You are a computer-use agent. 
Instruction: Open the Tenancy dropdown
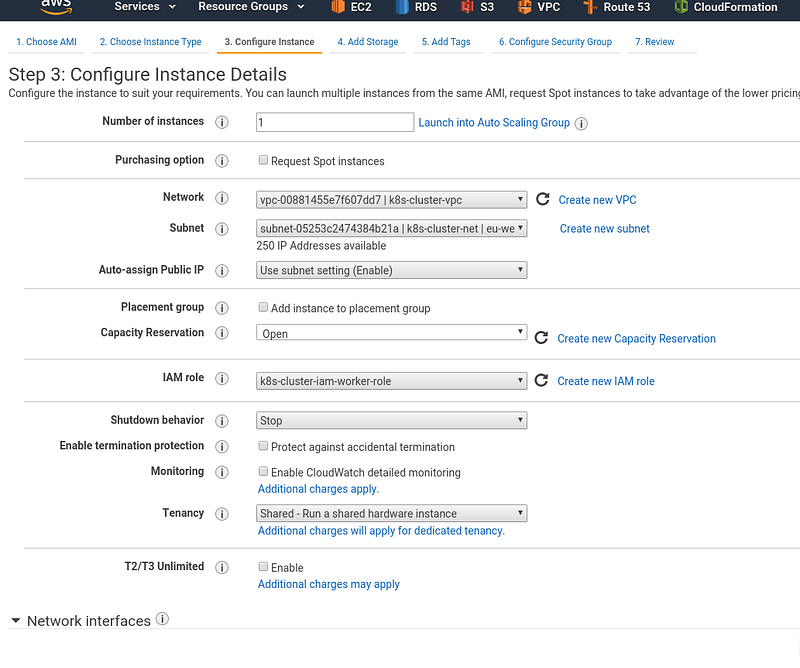coord(391,513)
